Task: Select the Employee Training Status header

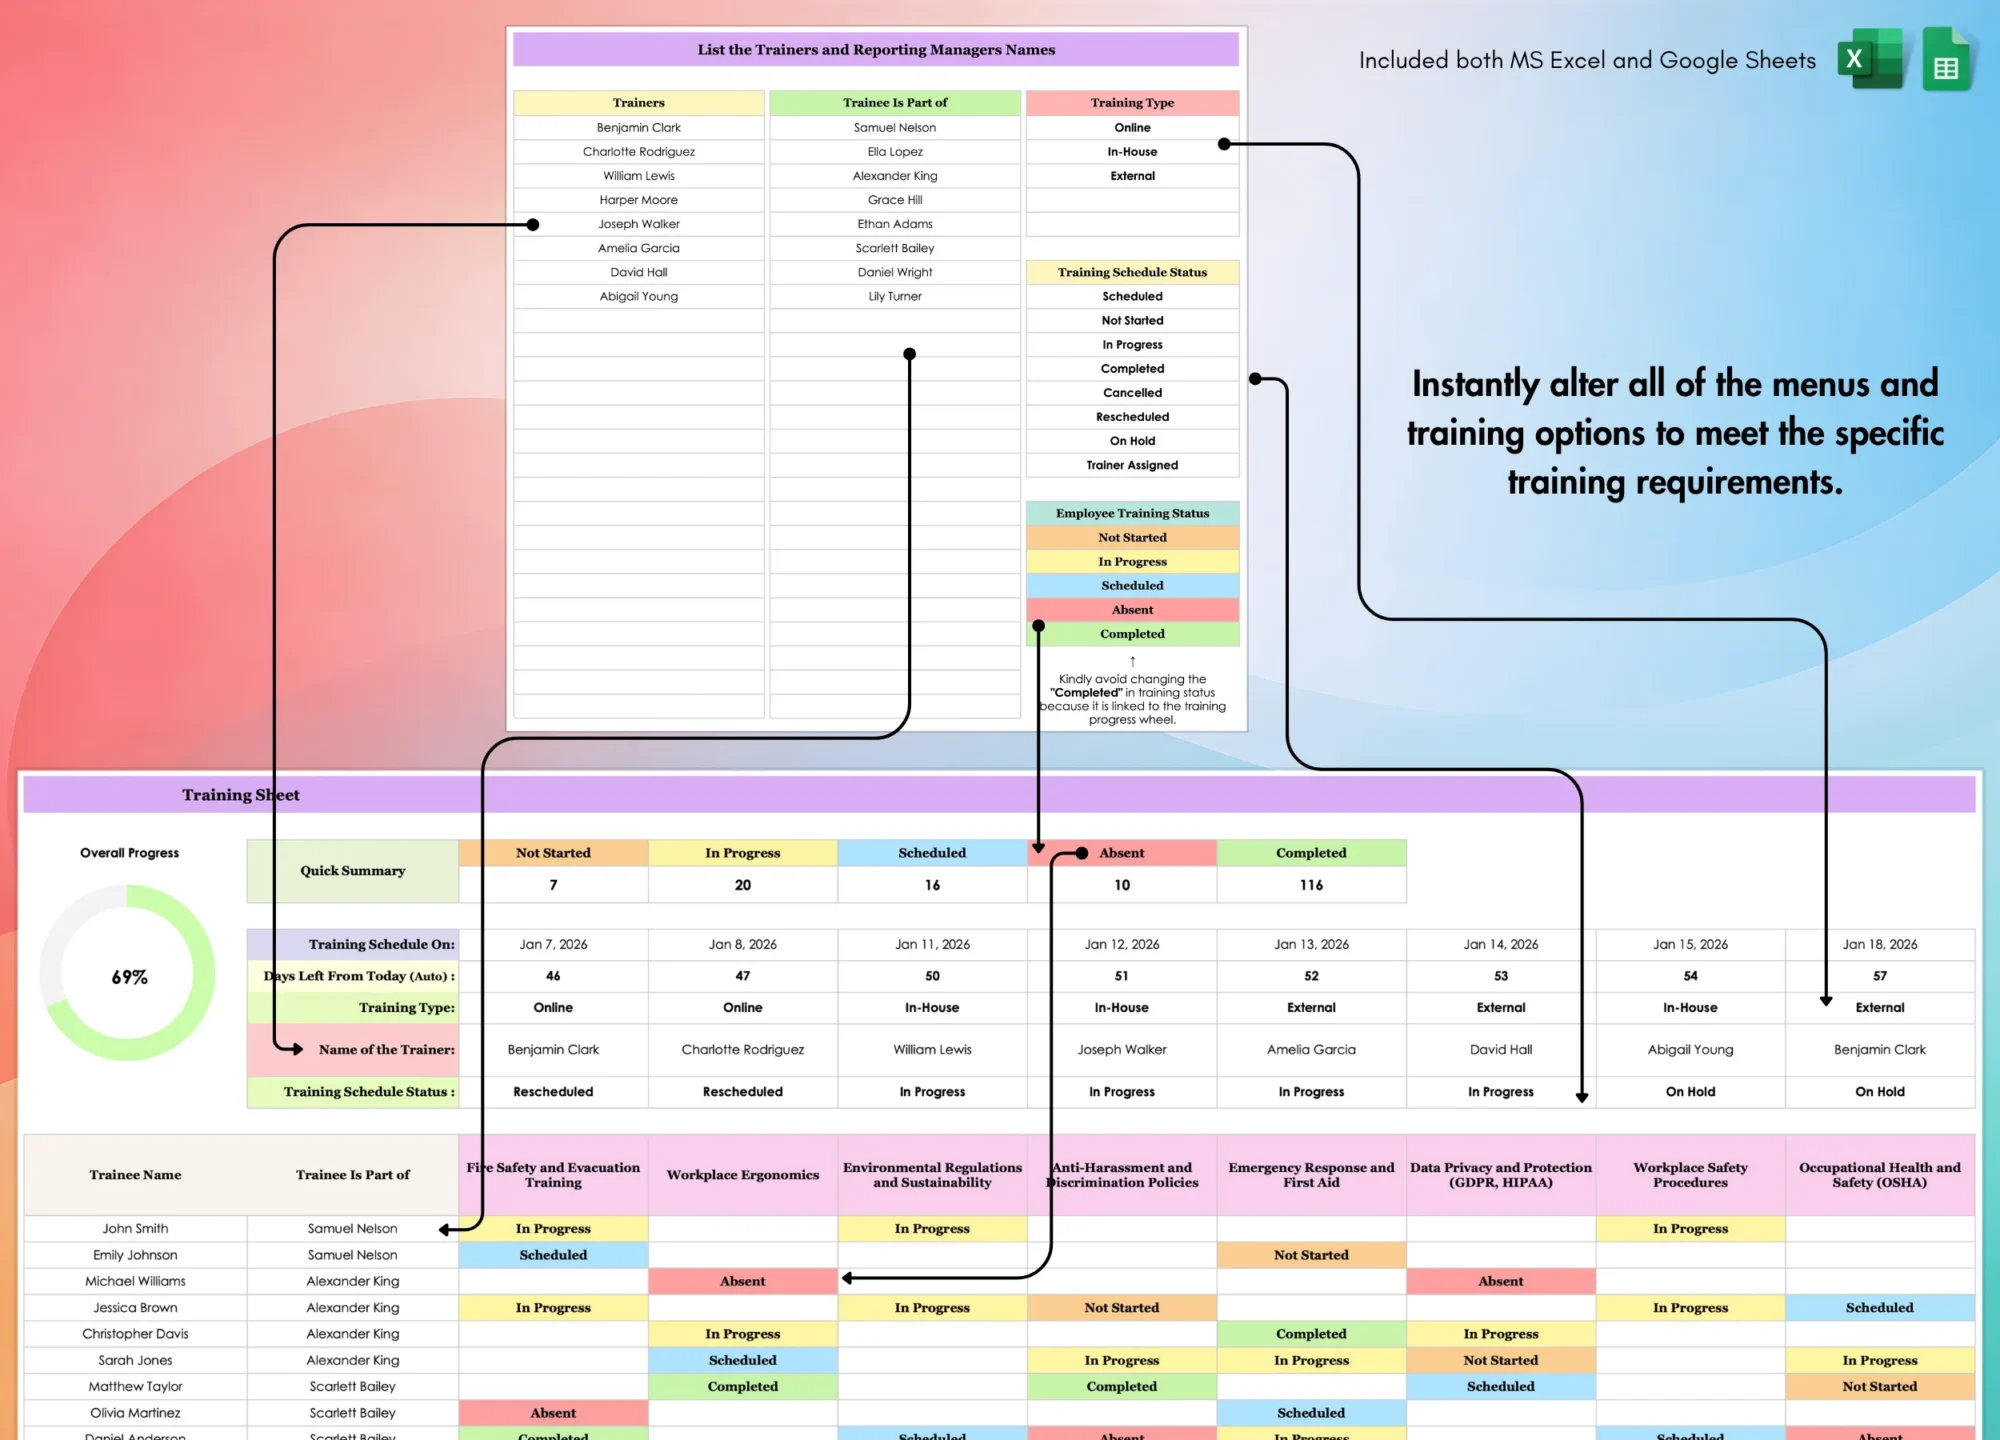Action: [1132, 513]
